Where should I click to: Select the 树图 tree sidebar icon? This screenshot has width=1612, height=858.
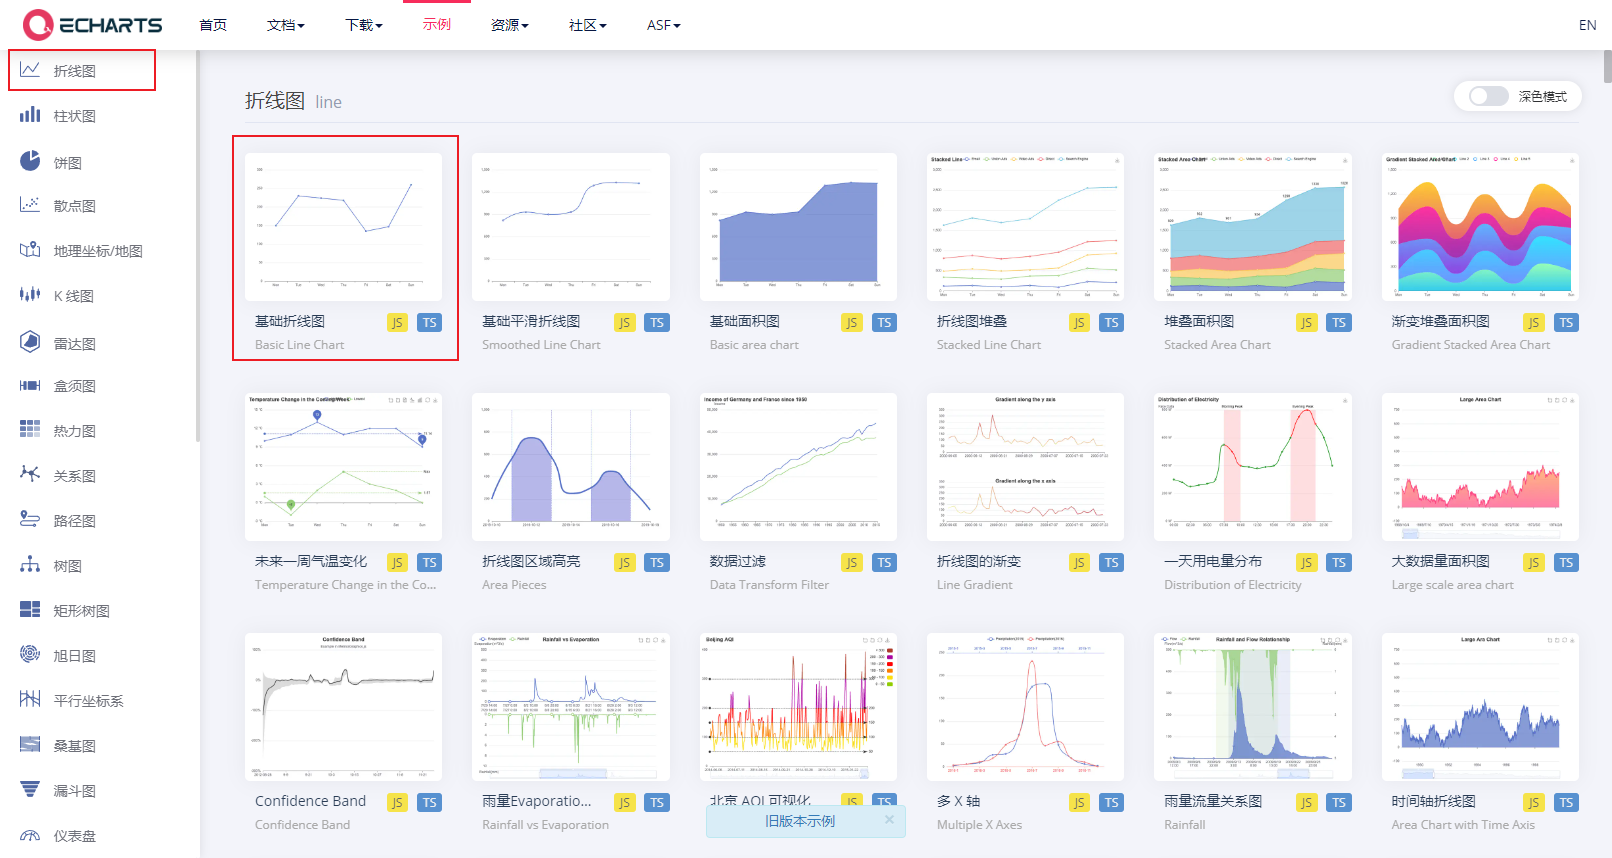click(30, 565)
